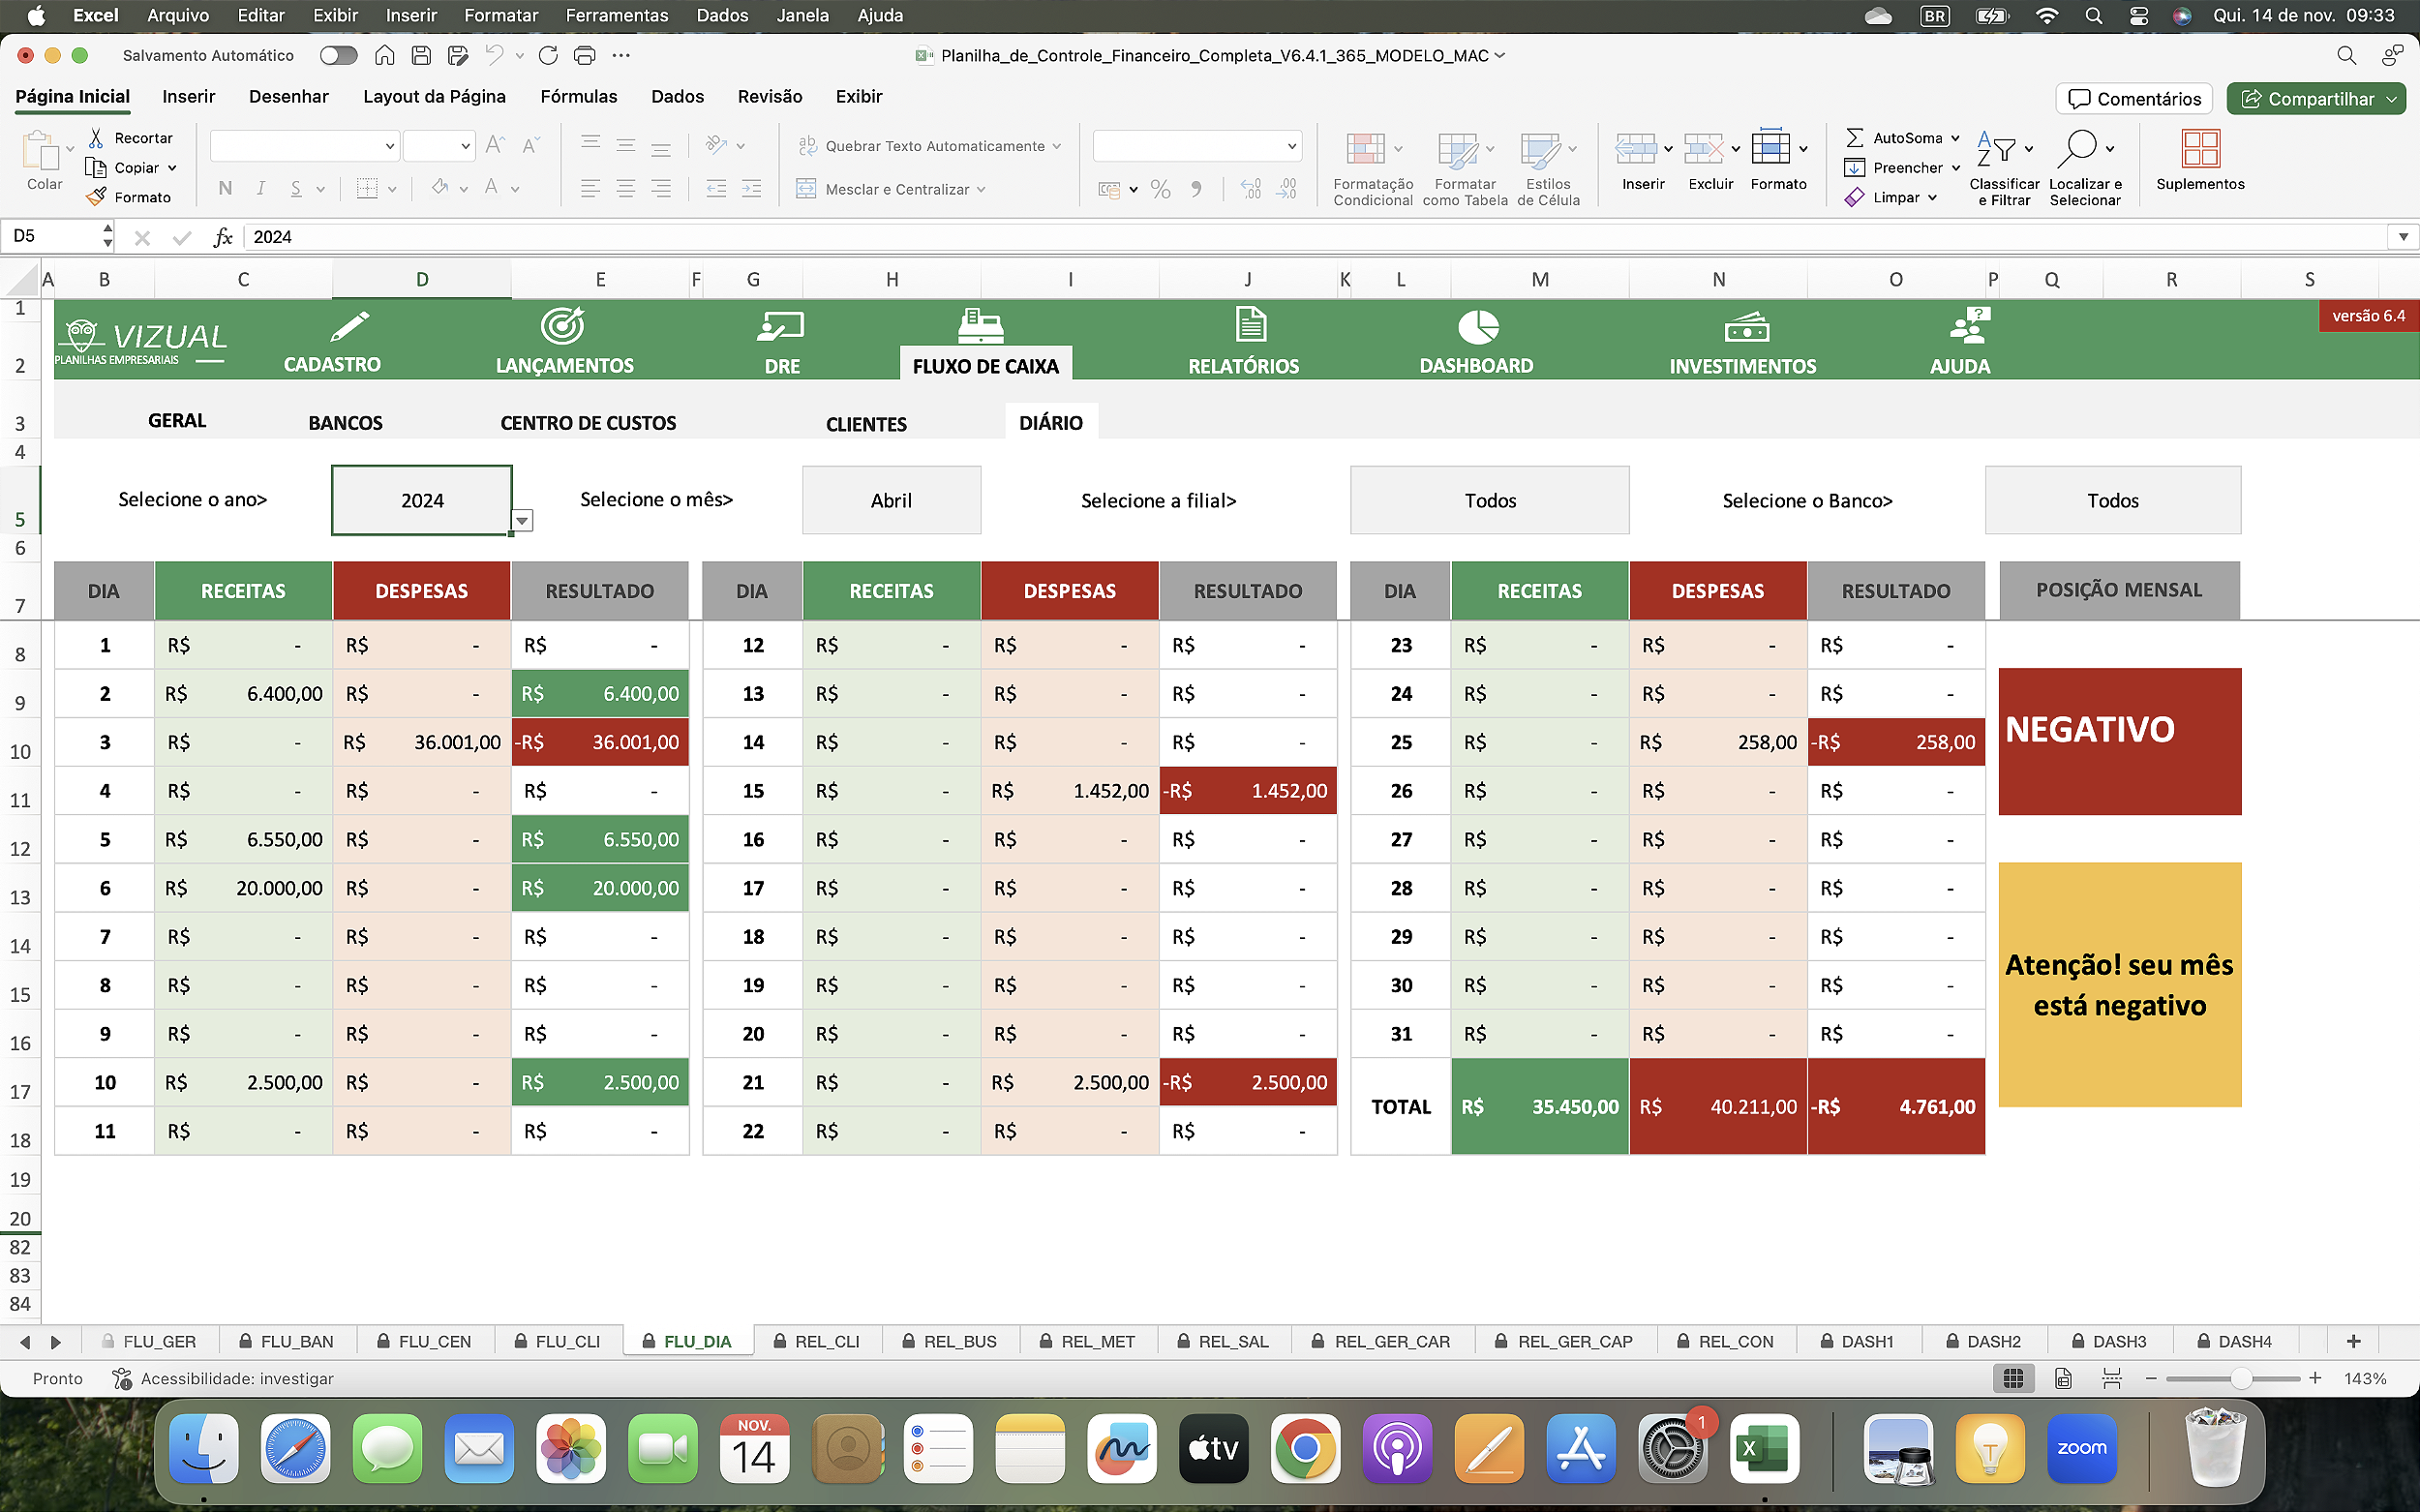Open the font size dropdown
Viewport: 2420px width, 1512px height.
pyautogui.click(x=465, y=146)
